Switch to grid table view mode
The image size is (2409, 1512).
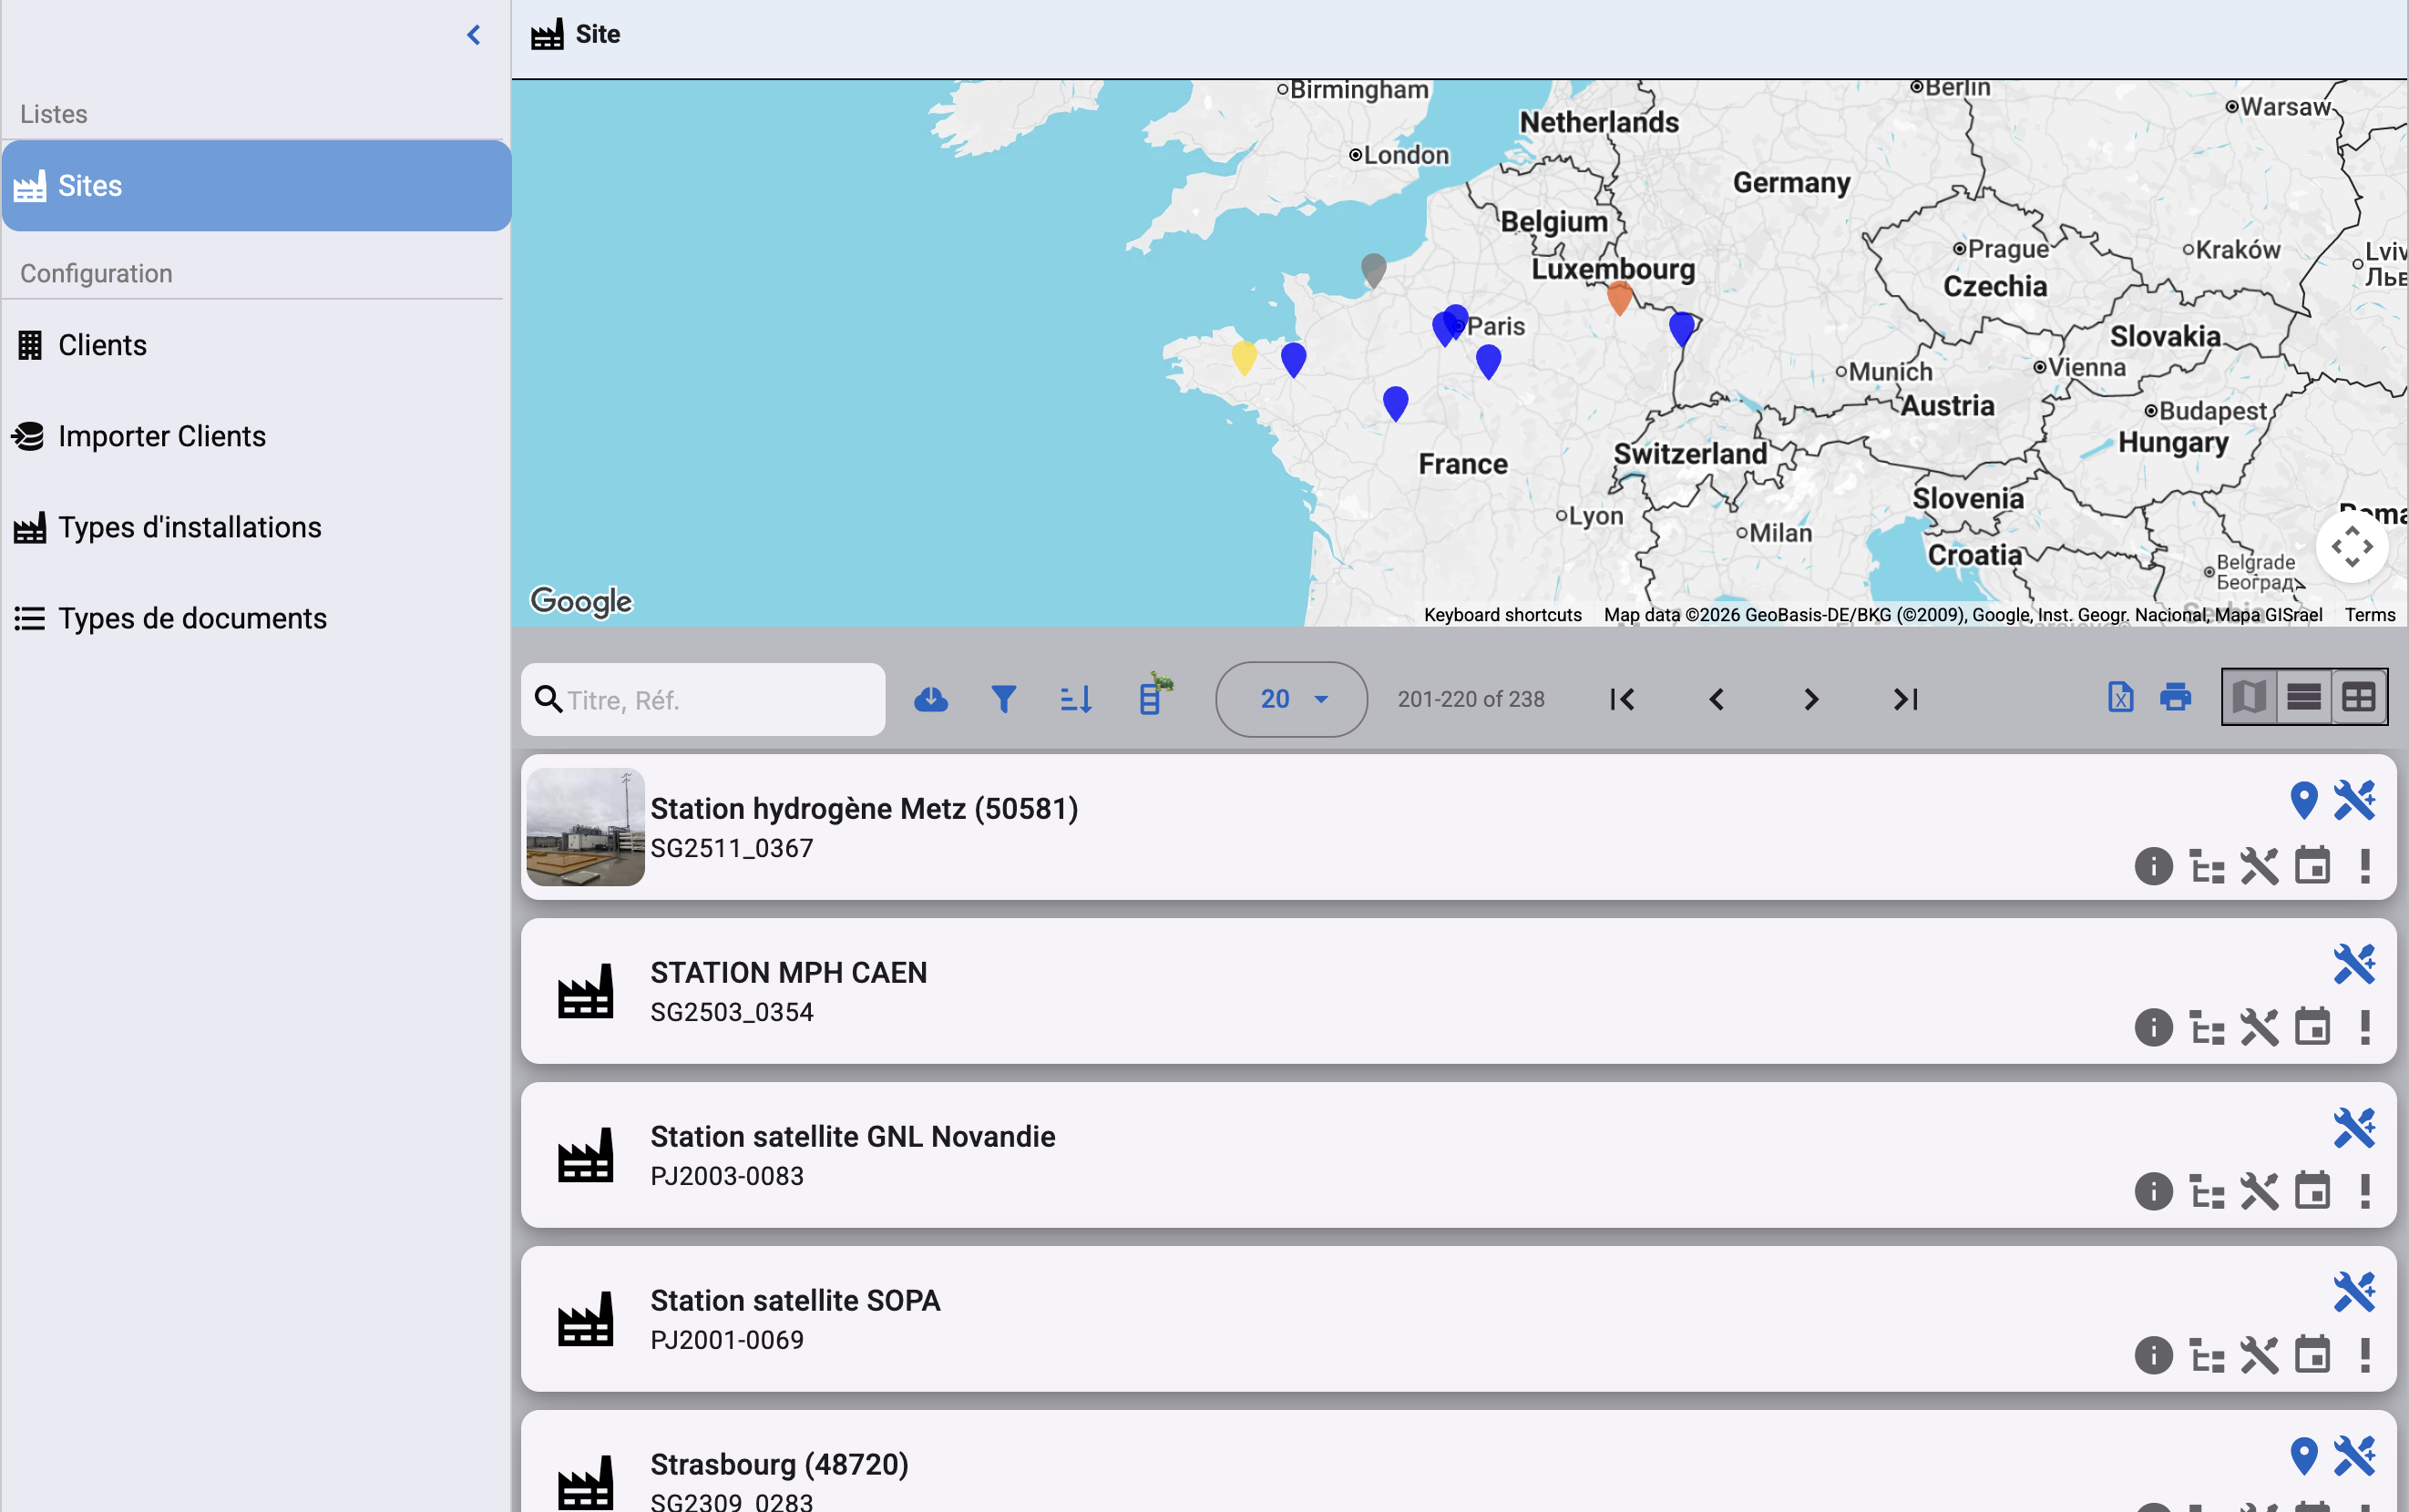click(x=2359, y=697)
